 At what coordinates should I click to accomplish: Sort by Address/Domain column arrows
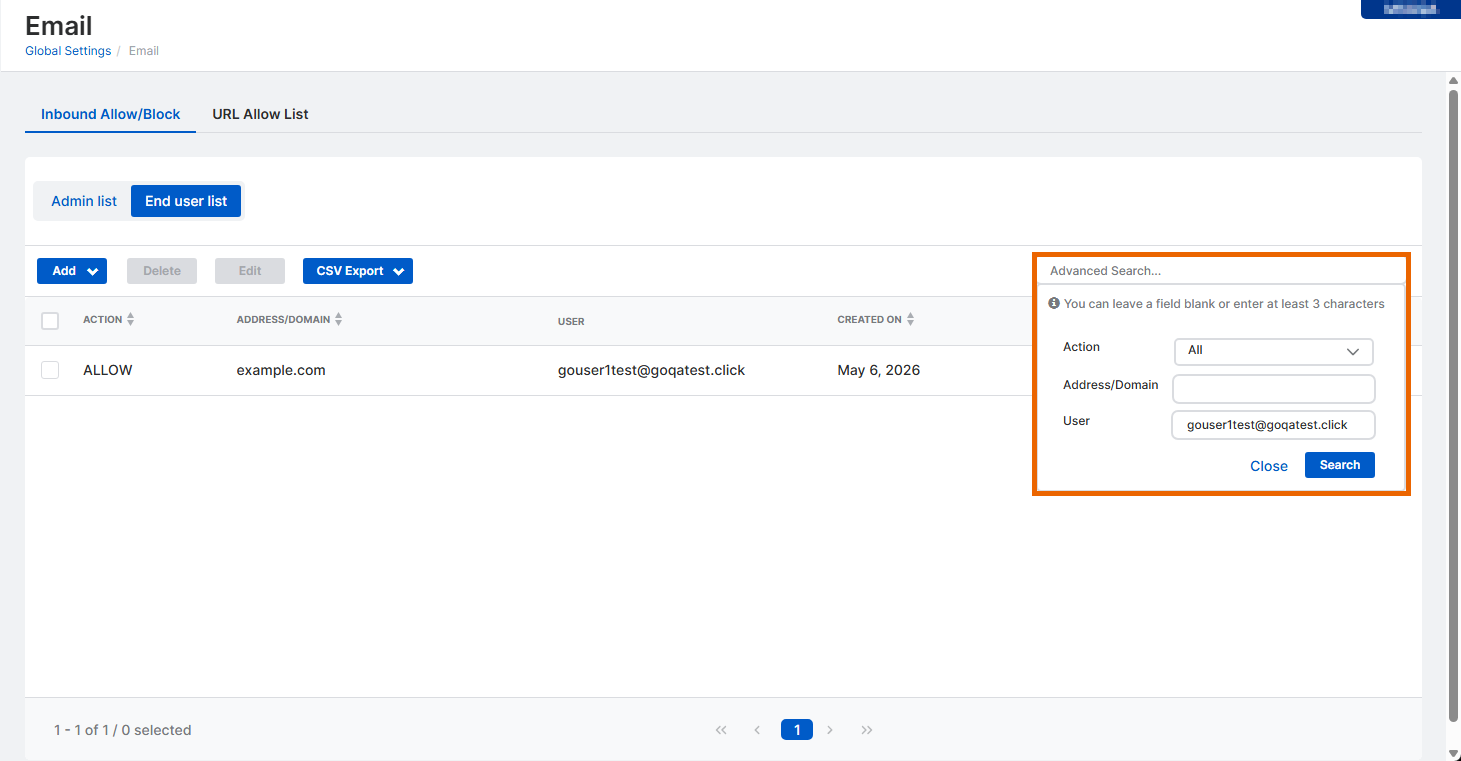pos(339,320)
